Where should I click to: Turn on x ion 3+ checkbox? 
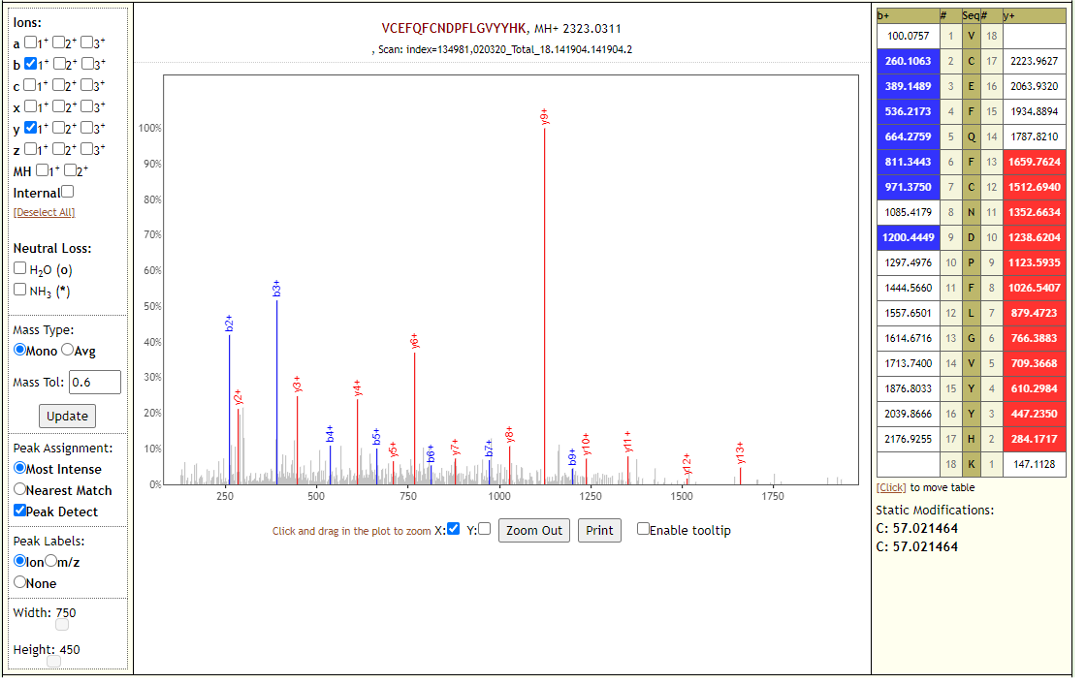click(87, 106)
